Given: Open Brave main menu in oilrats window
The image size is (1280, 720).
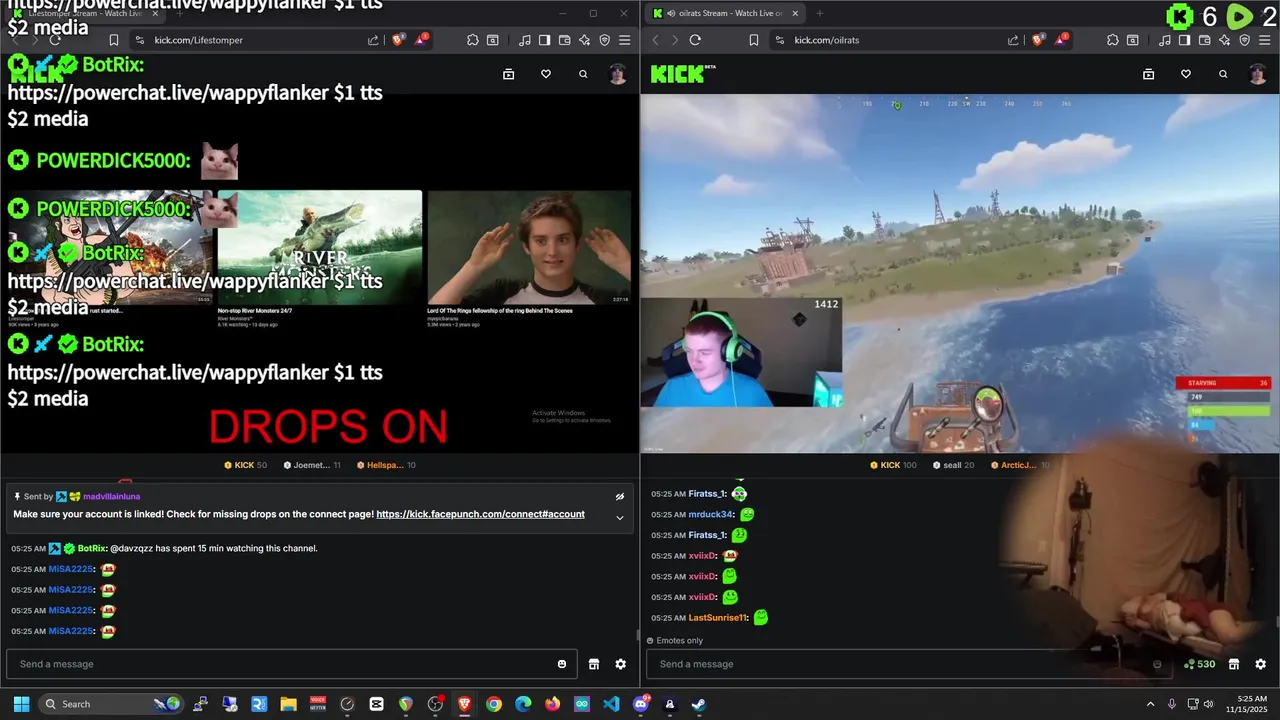Looking at the screenshot, I should click(1264, 40).
